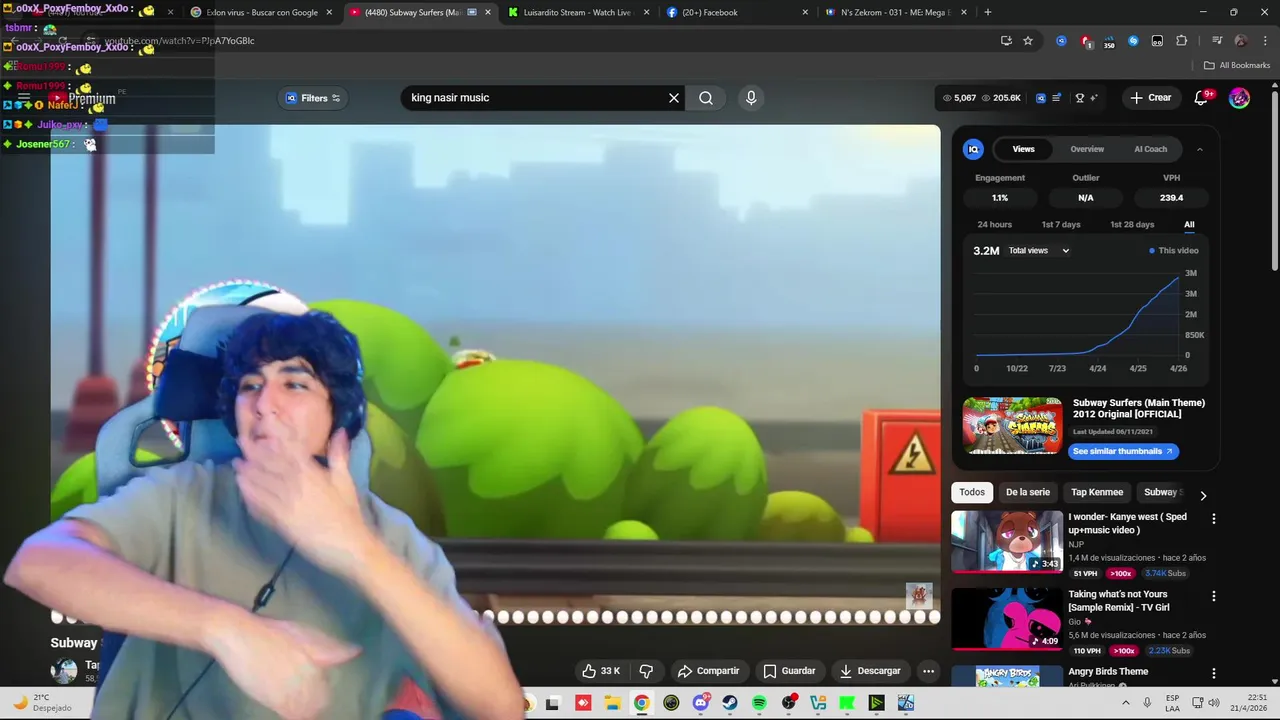Select the Views tab in vidIQ panel
Viewport: 1280px width, 720px height.
(1023, 149)
